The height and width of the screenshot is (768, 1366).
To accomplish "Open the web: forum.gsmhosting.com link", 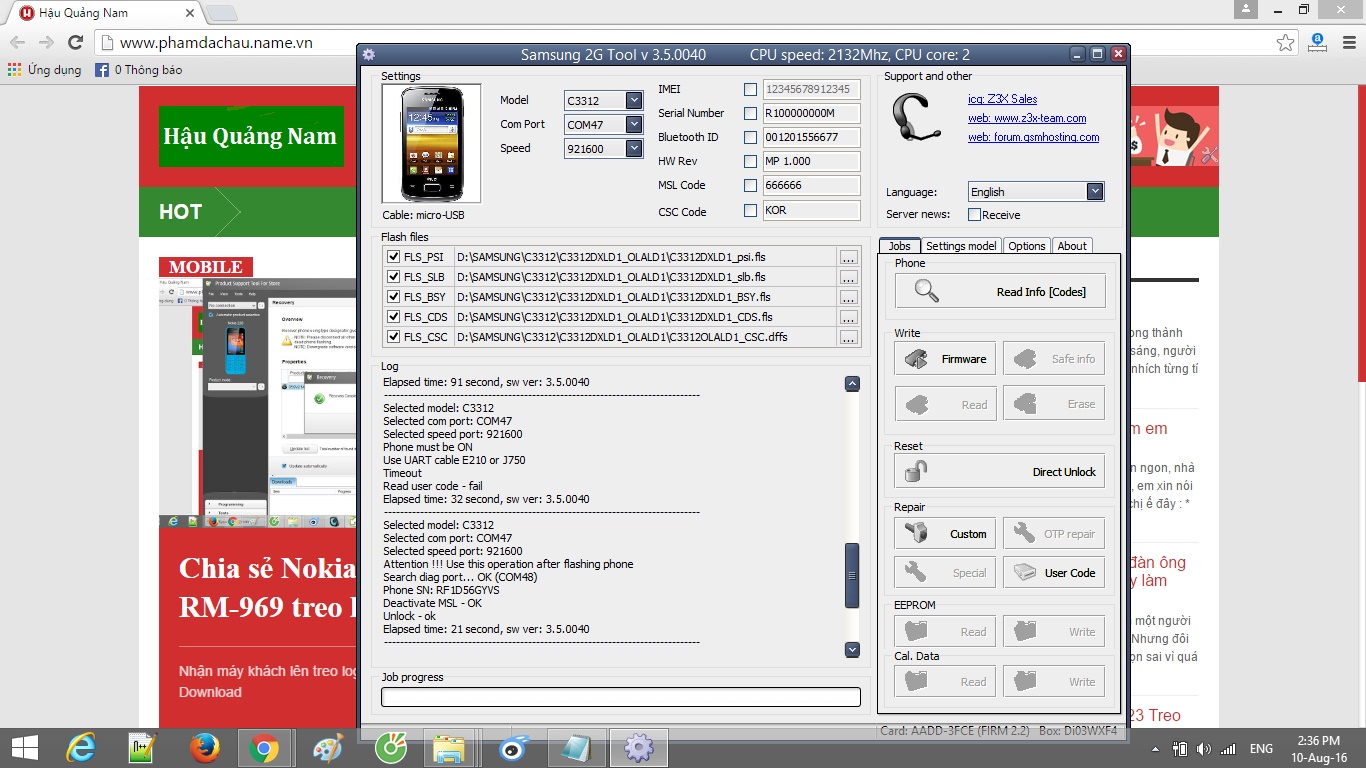I will (x=1033, y=137).
